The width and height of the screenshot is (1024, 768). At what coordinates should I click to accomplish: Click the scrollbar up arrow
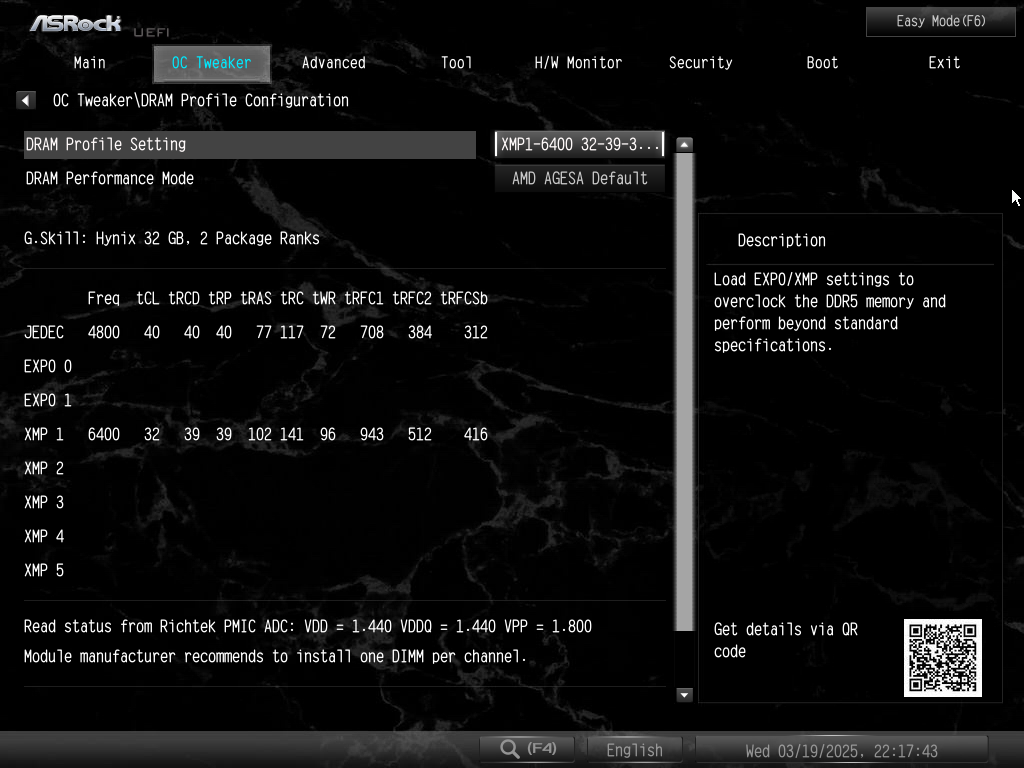point(684,144)
